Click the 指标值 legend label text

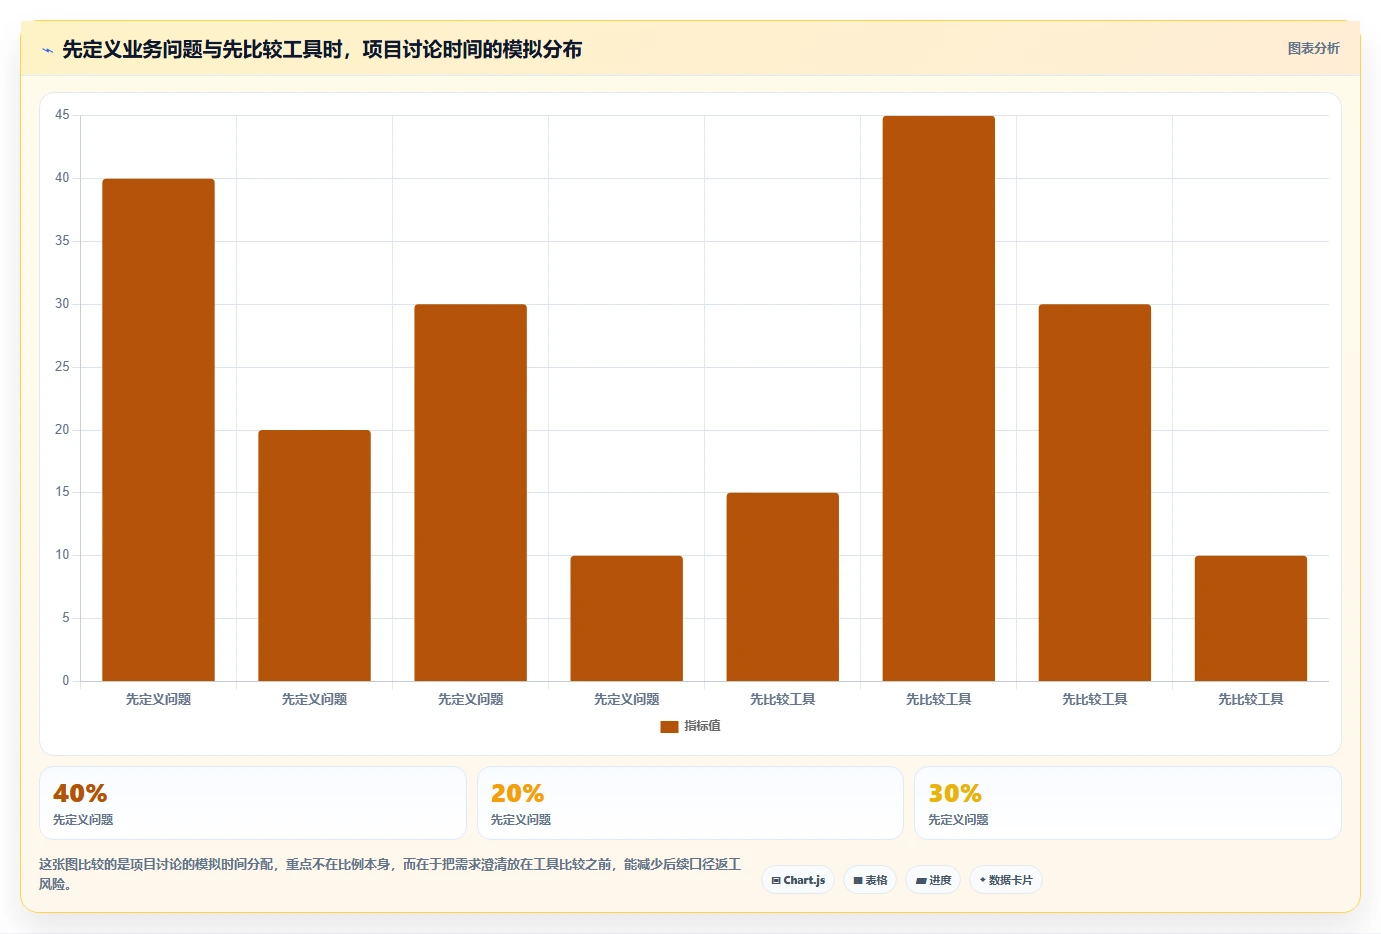(702, 726)
